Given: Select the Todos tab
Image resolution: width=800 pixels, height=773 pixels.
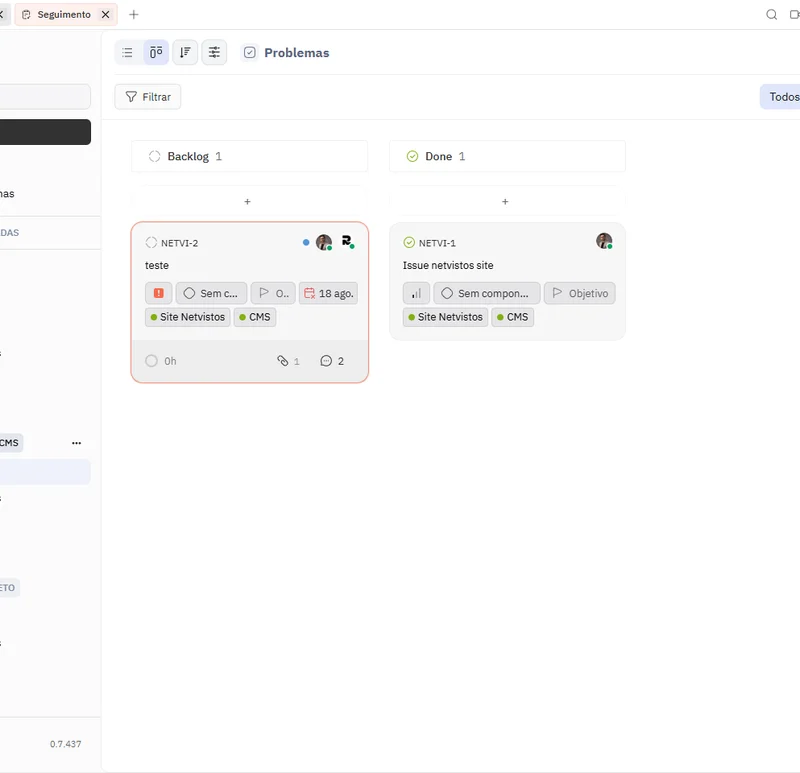Looking at the screenshot, I should (783, 97).
